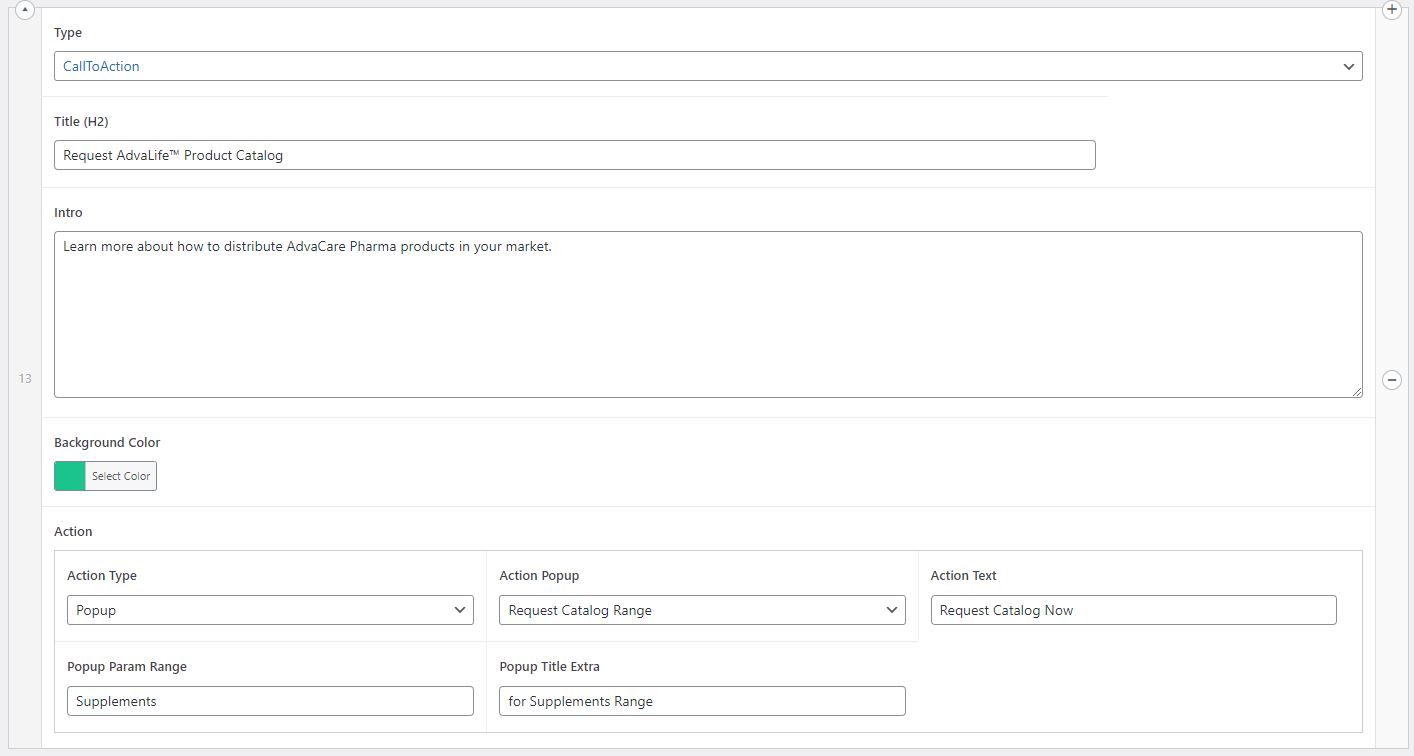Open the Action Popup dropdown

click(702, 610)
